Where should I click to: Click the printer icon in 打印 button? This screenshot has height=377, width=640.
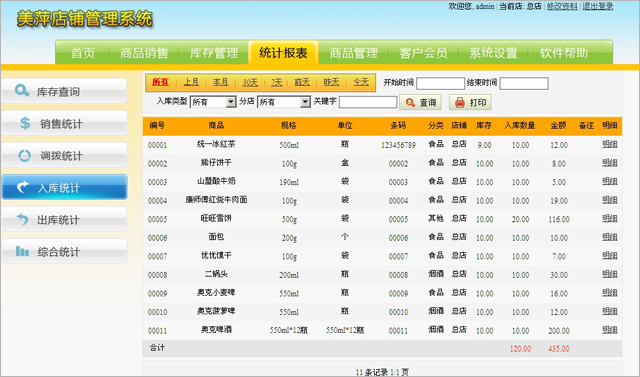460,102
